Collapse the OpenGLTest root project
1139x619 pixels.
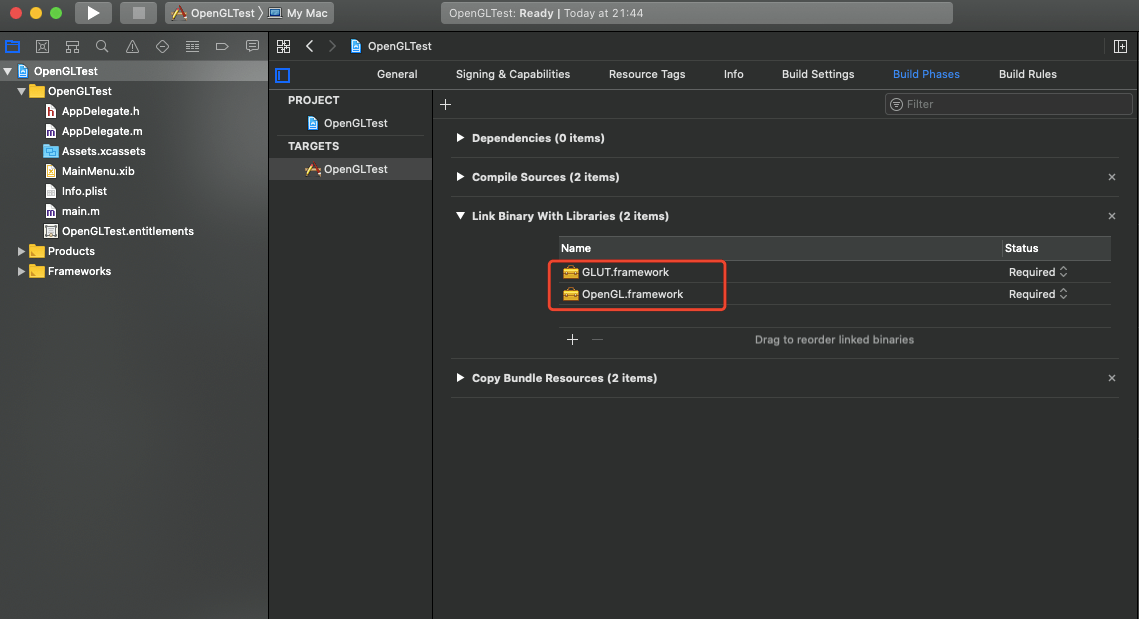click(x=8, y=71)
